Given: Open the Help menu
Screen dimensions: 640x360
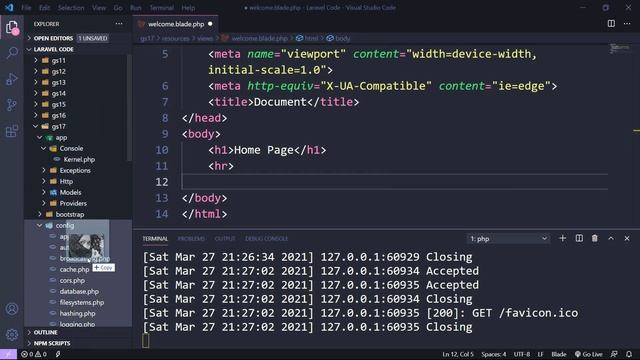Looking at the screenshot, I should [188, 8].
